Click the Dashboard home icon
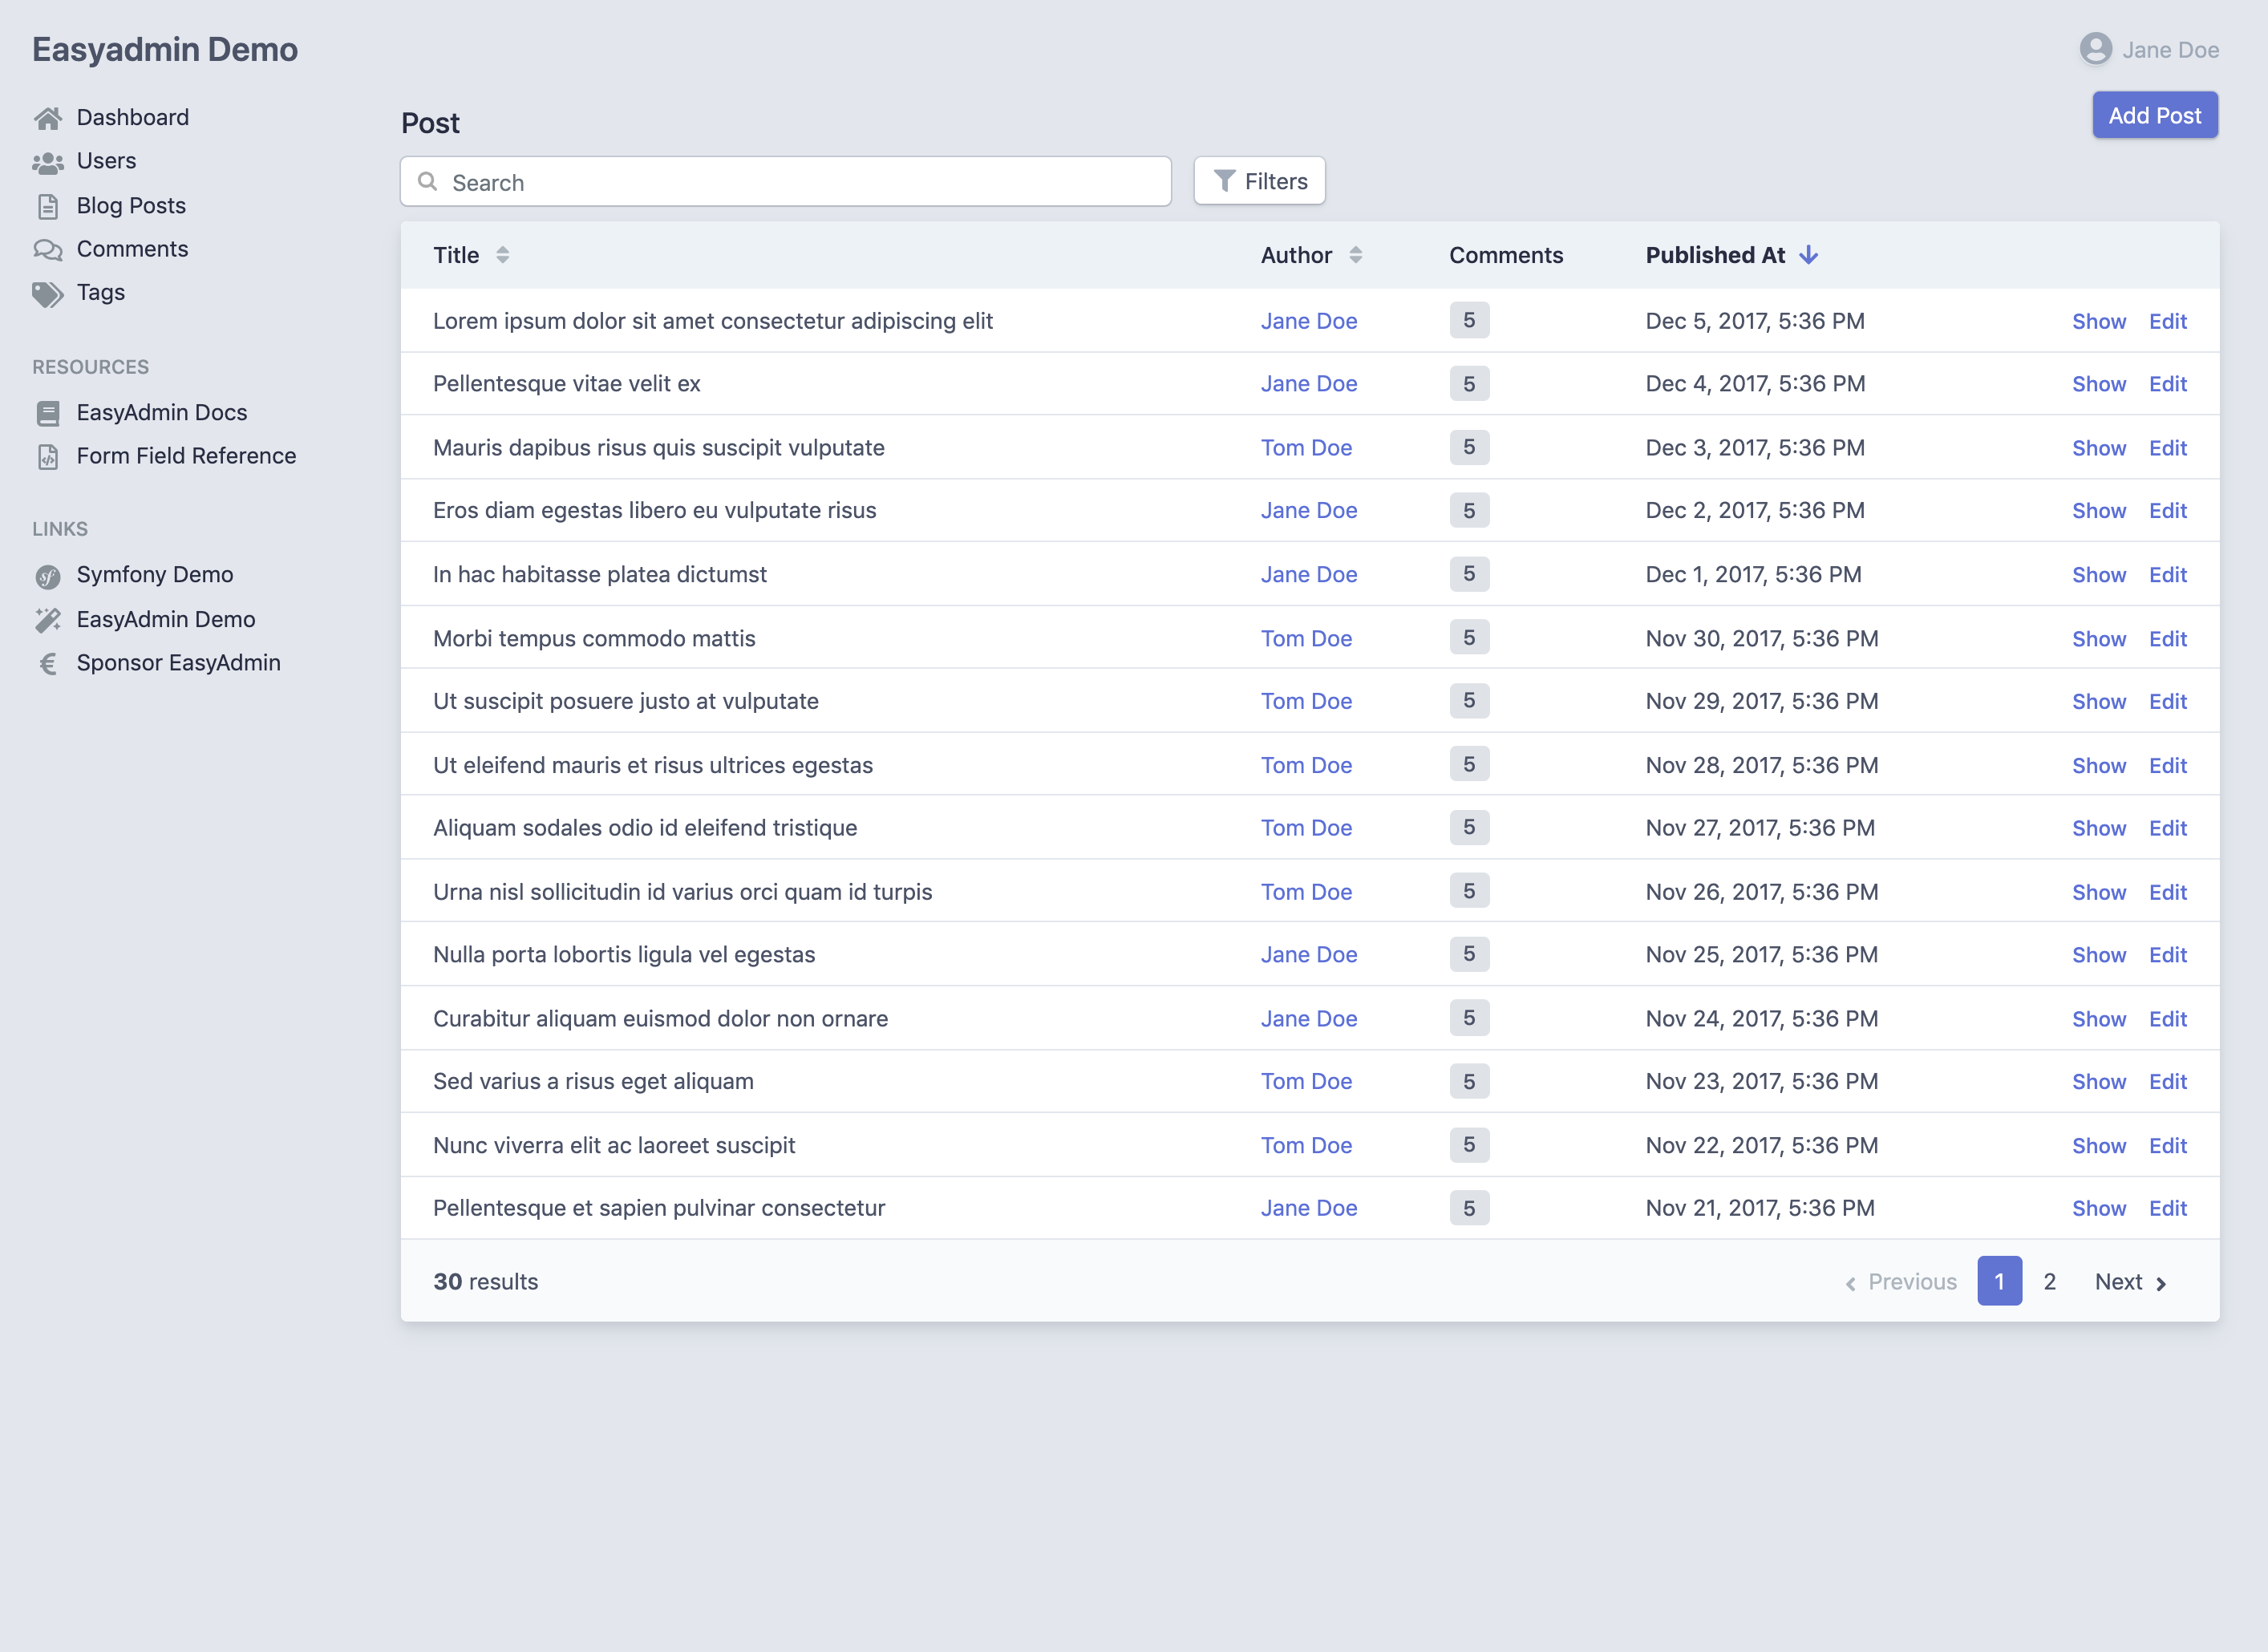Image resolution: width=2268 pixels, height=1652 pixels. 48,118
